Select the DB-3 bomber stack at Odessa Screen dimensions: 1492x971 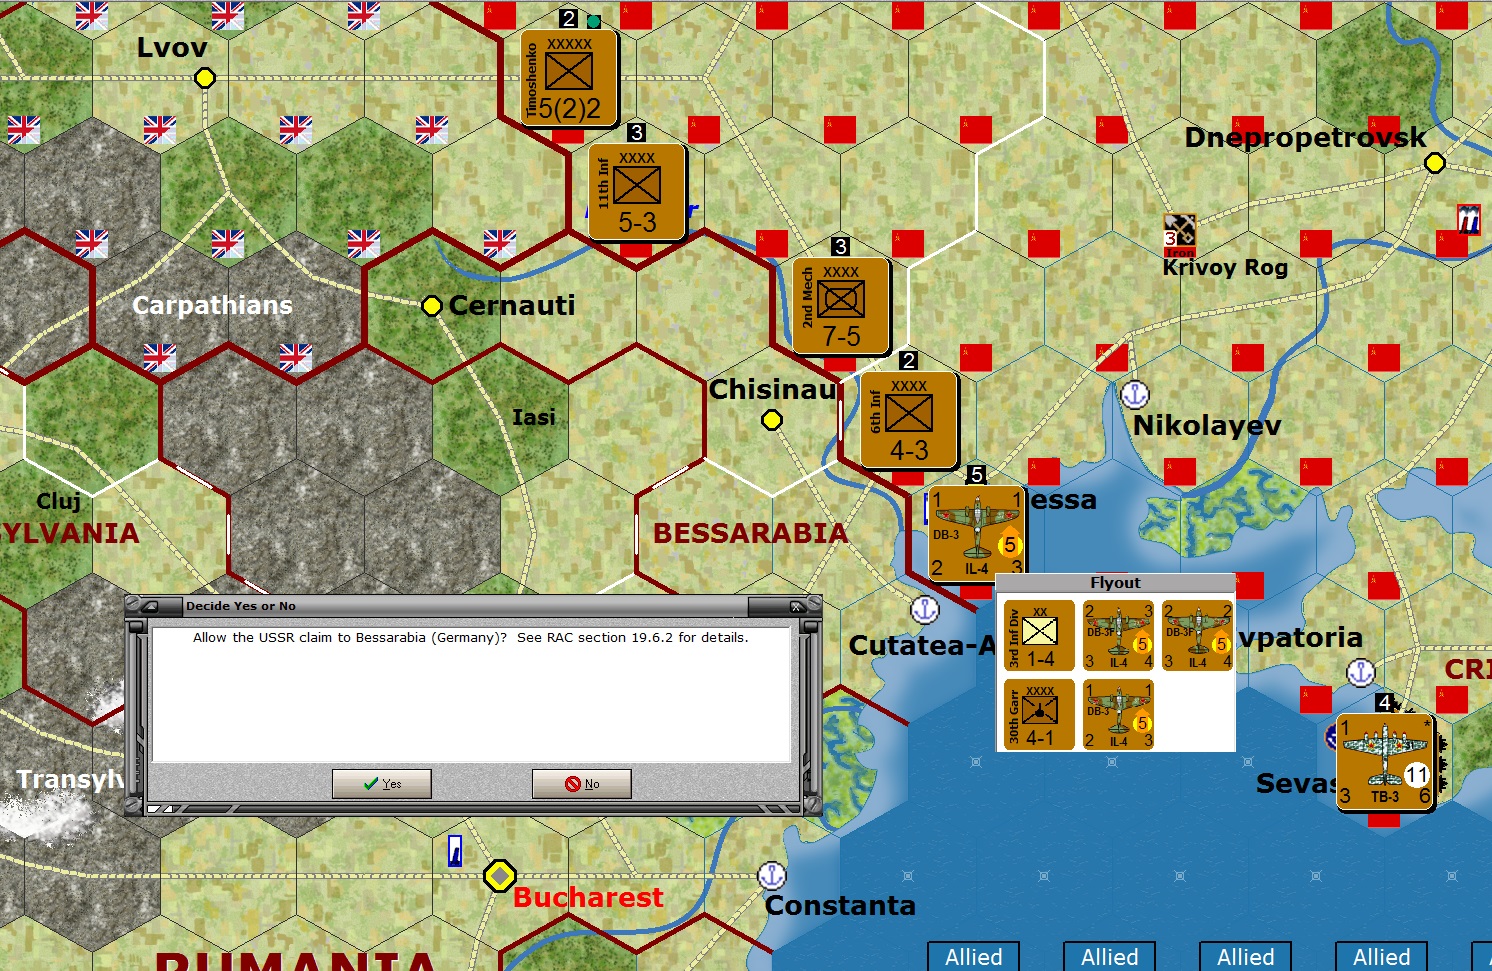[x=977, y=535]
